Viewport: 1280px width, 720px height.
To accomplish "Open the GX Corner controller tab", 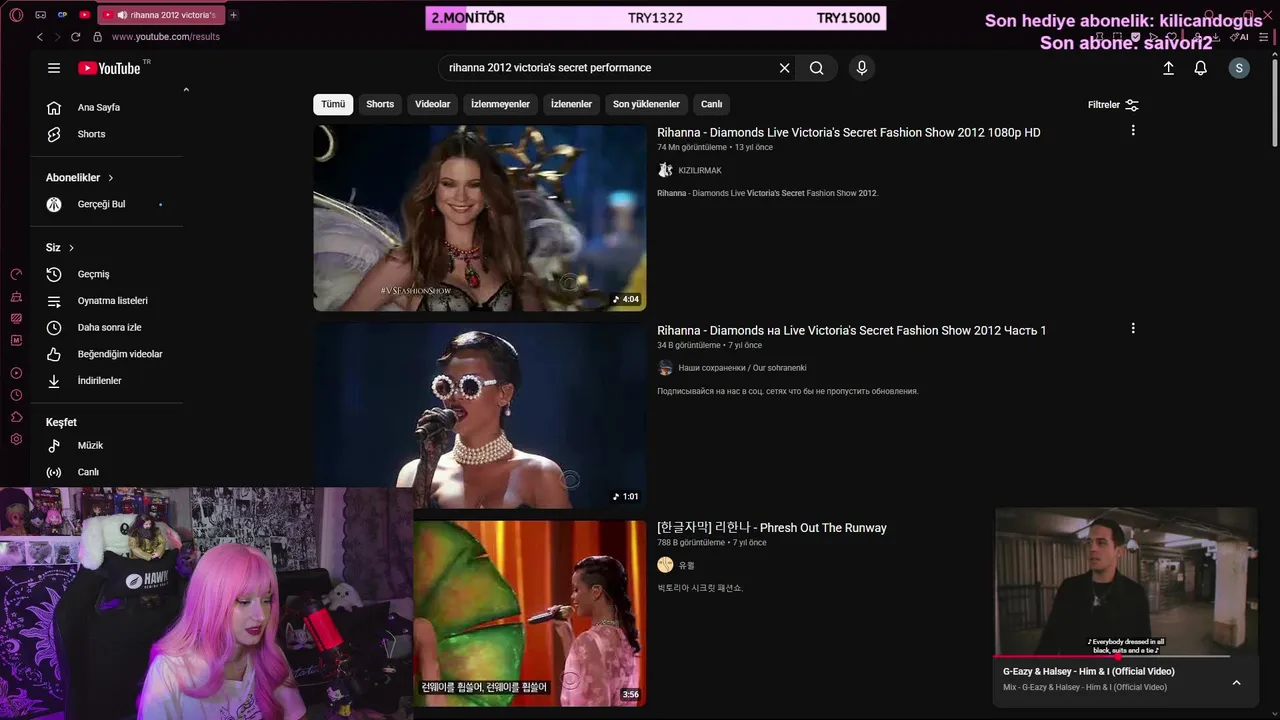I will [x=40, y=15].
